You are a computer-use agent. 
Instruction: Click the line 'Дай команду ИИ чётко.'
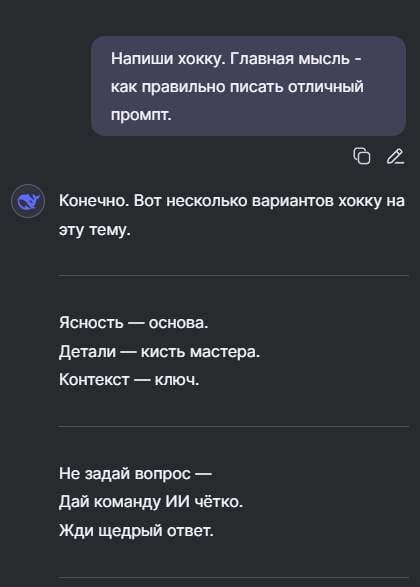[151, 502]
